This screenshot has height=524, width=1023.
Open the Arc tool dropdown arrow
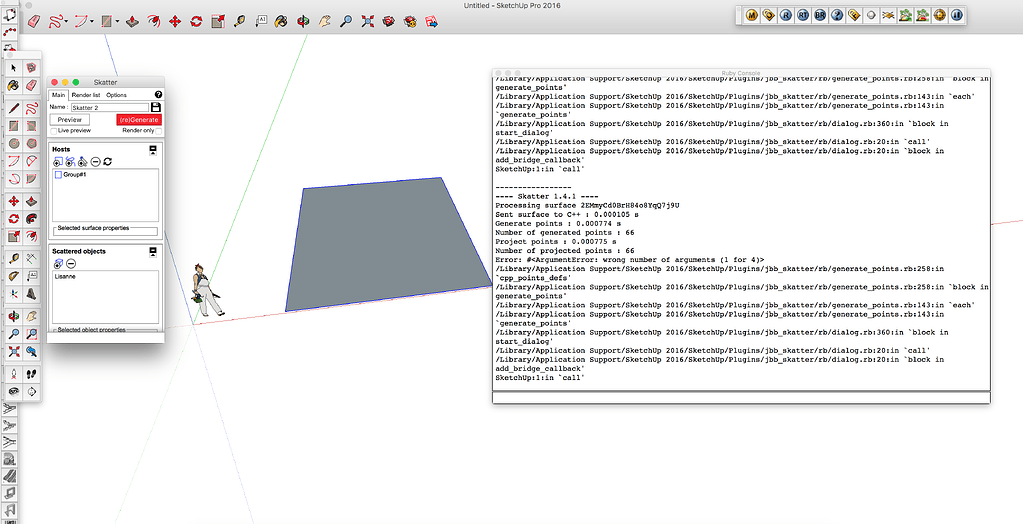point(92,22)
